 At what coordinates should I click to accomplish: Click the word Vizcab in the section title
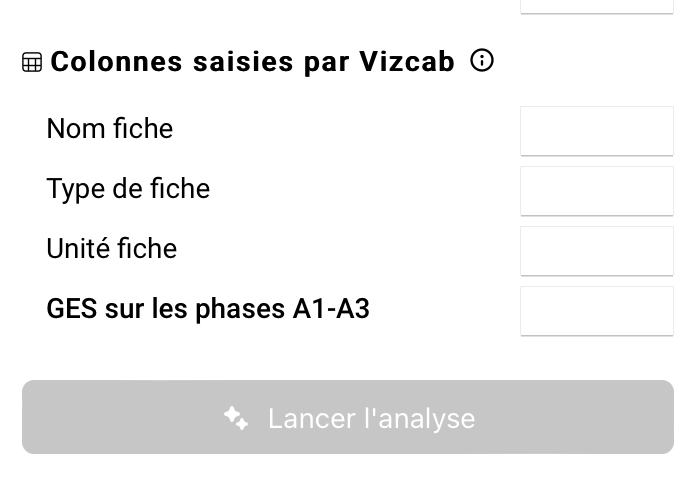(406, 62)
